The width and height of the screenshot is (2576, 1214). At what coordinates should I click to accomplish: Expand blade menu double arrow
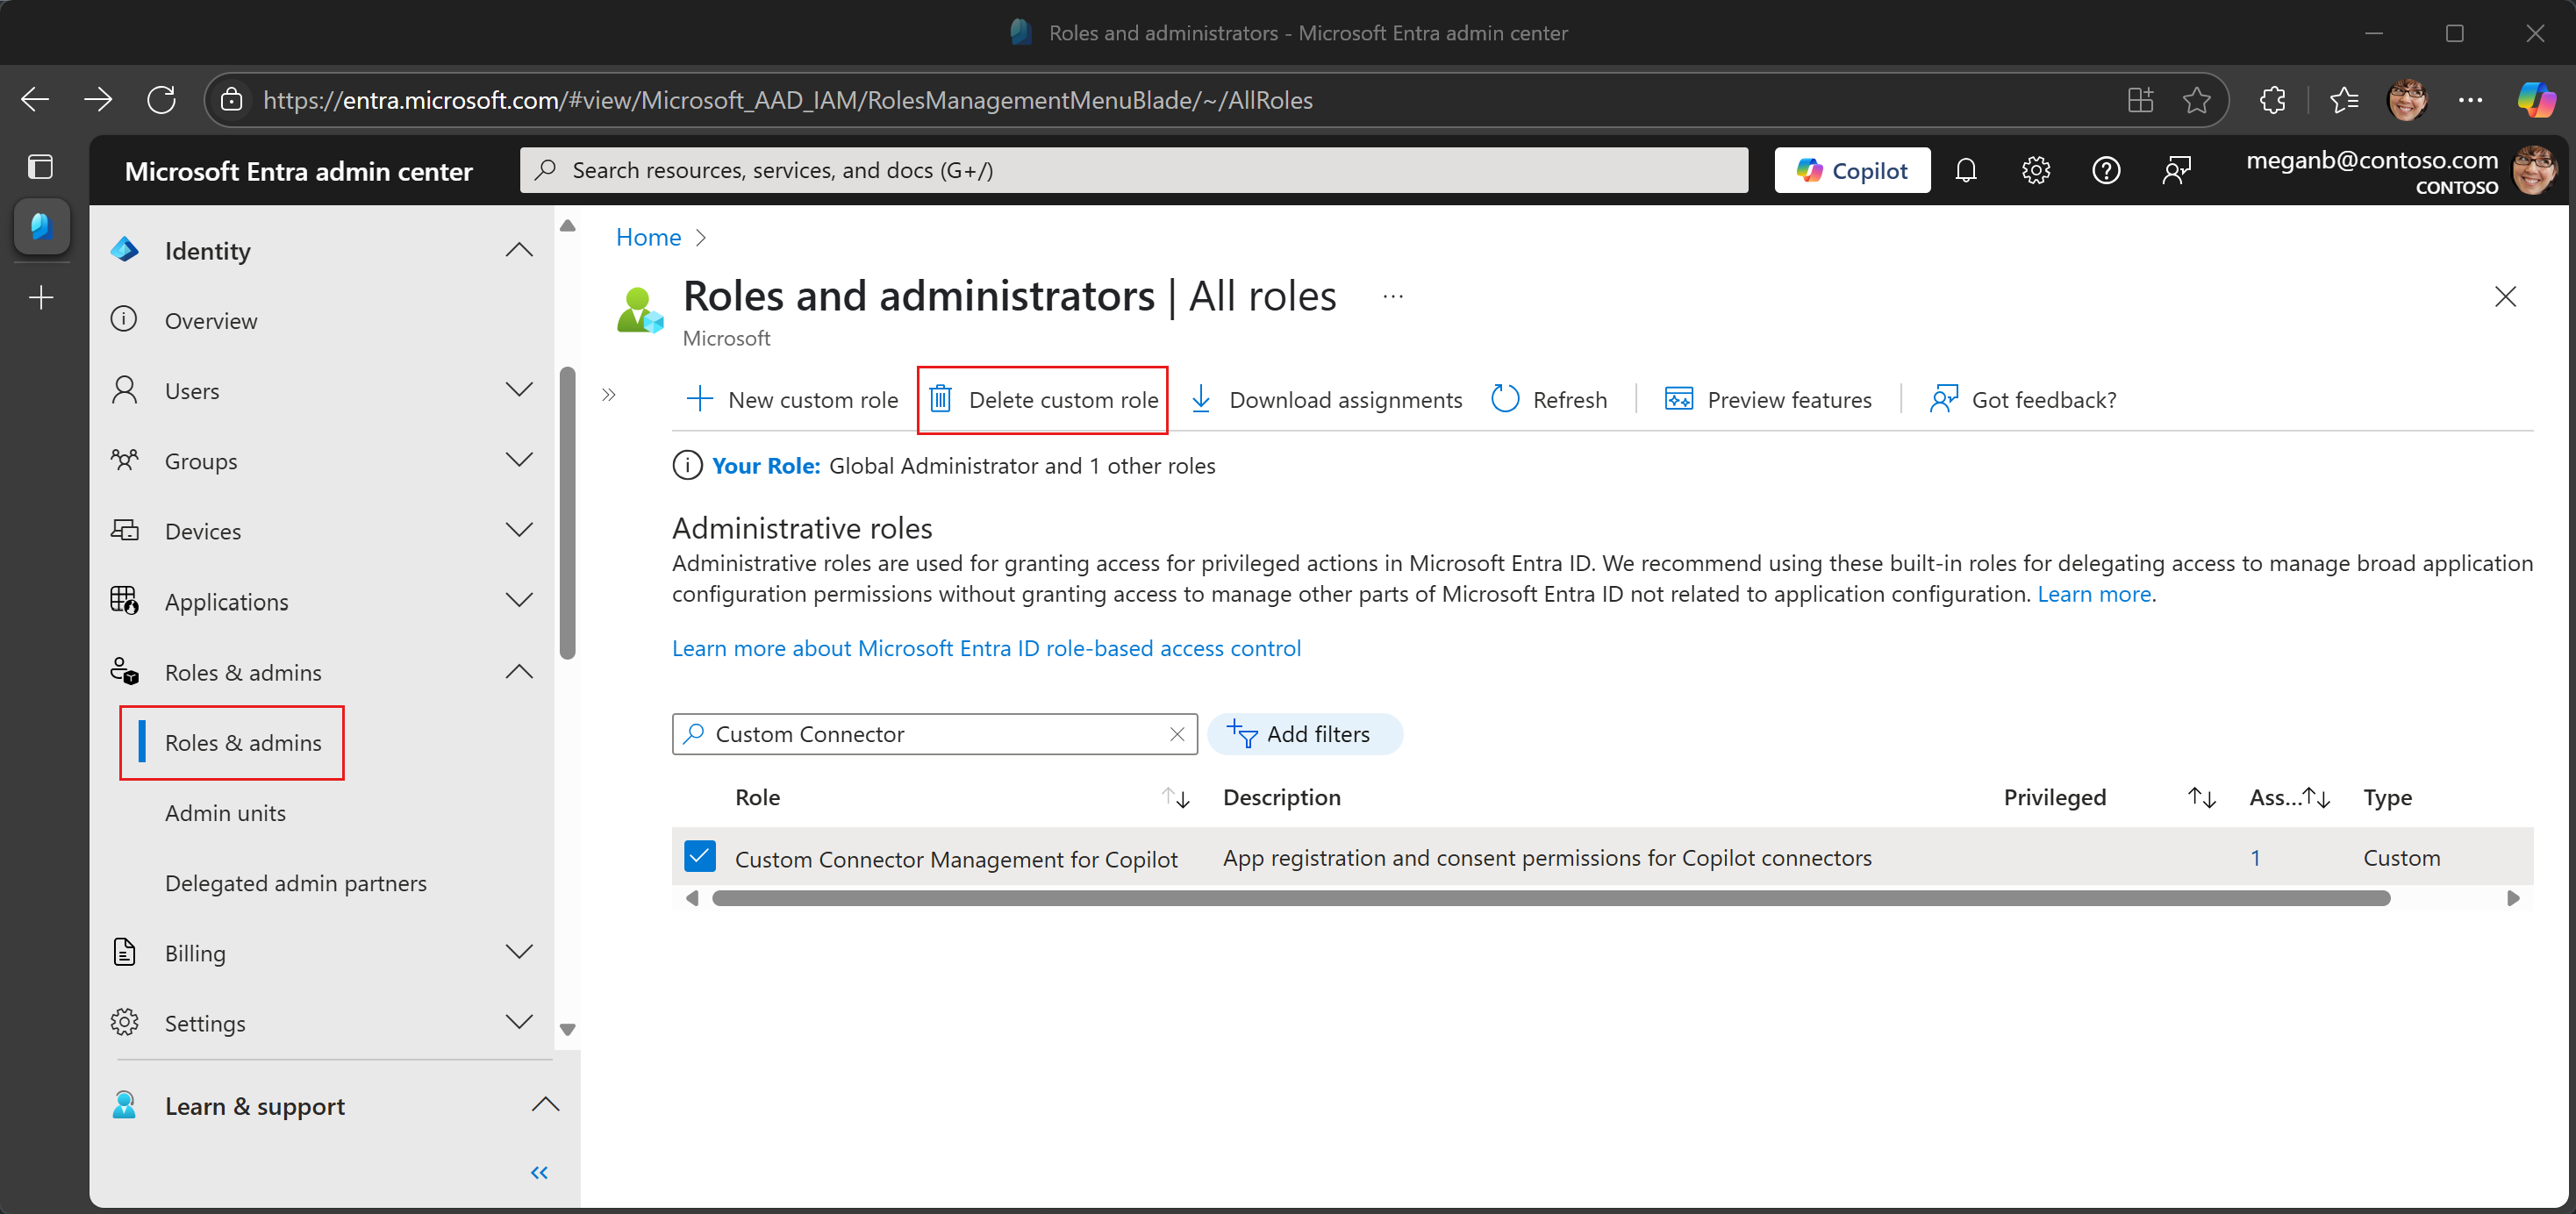608,395
